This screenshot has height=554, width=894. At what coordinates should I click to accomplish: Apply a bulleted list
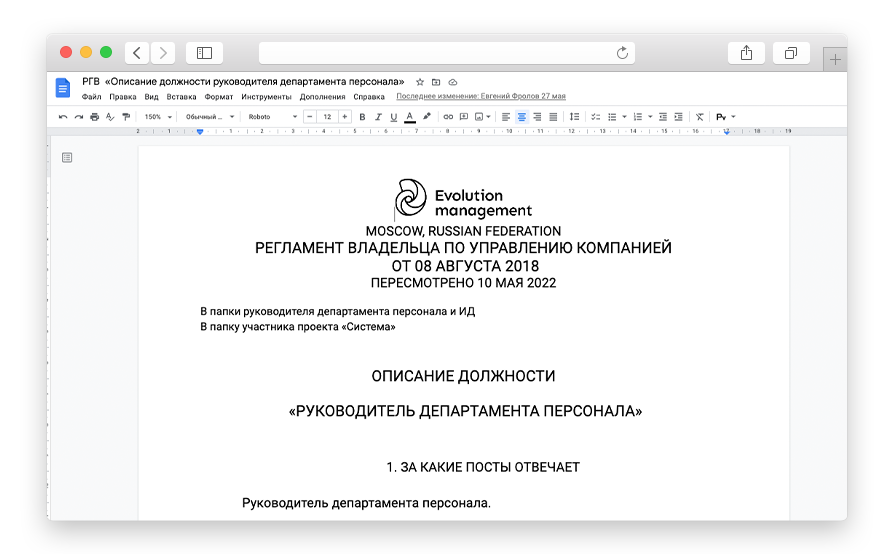612,117
